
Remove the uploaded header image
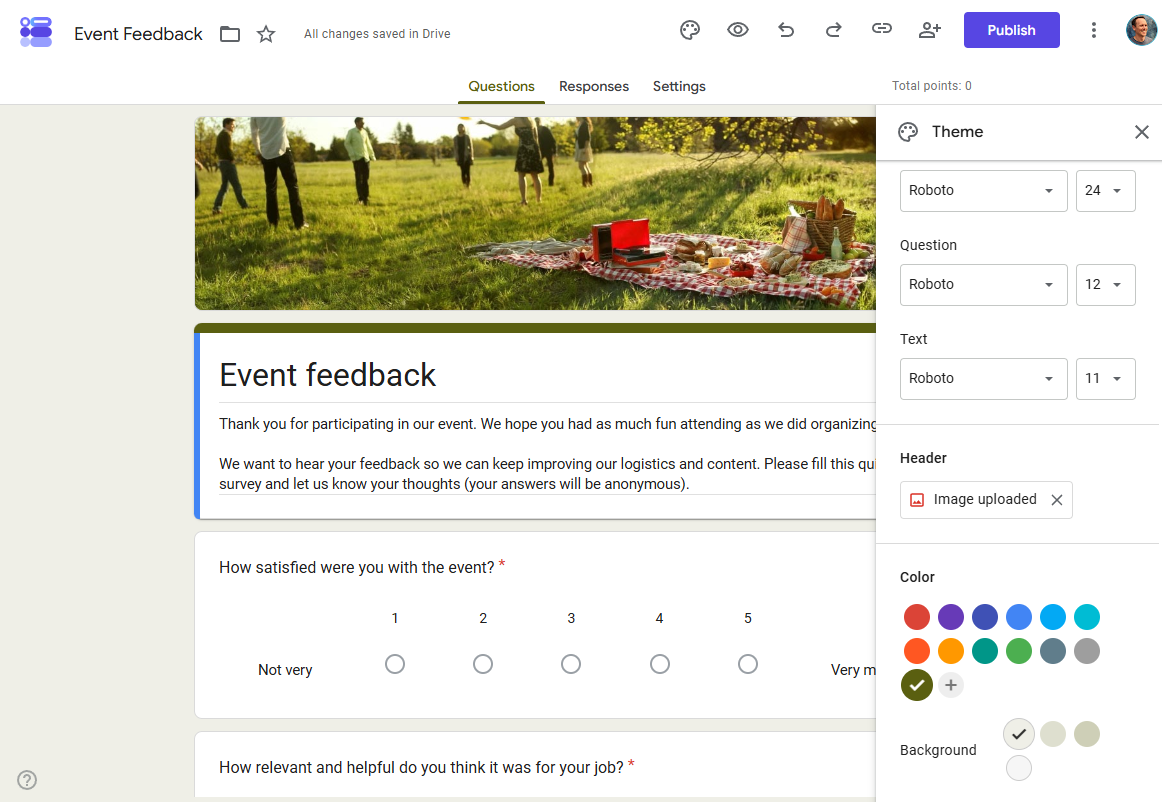point(1057,500)
